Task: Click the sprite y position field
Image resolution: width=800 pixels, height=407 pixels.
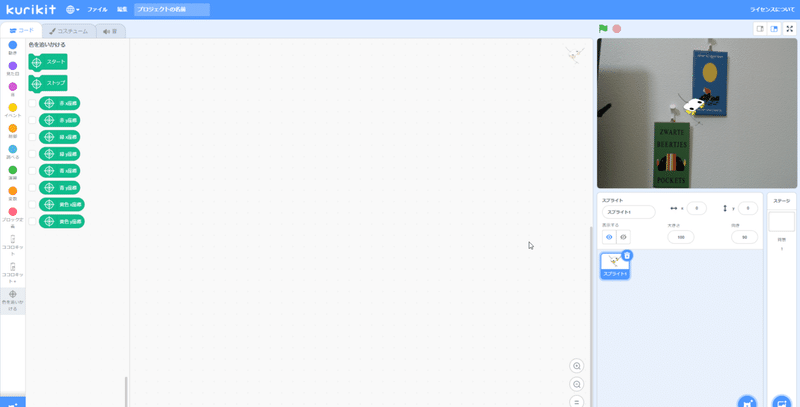Action: (x=748, y=208)
